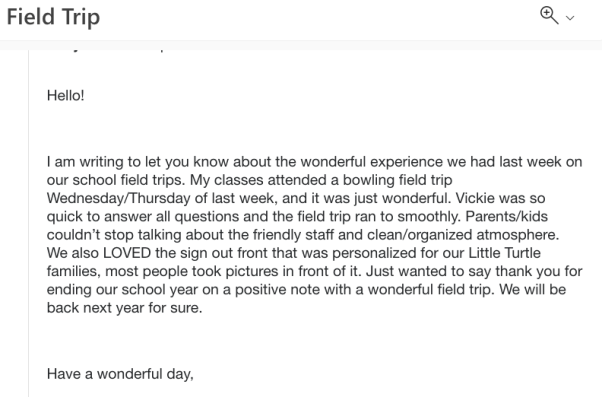Screen dimensions: 602x397
Task: Click the capitalized word "LOVED"
Action: tap(127, 253)
